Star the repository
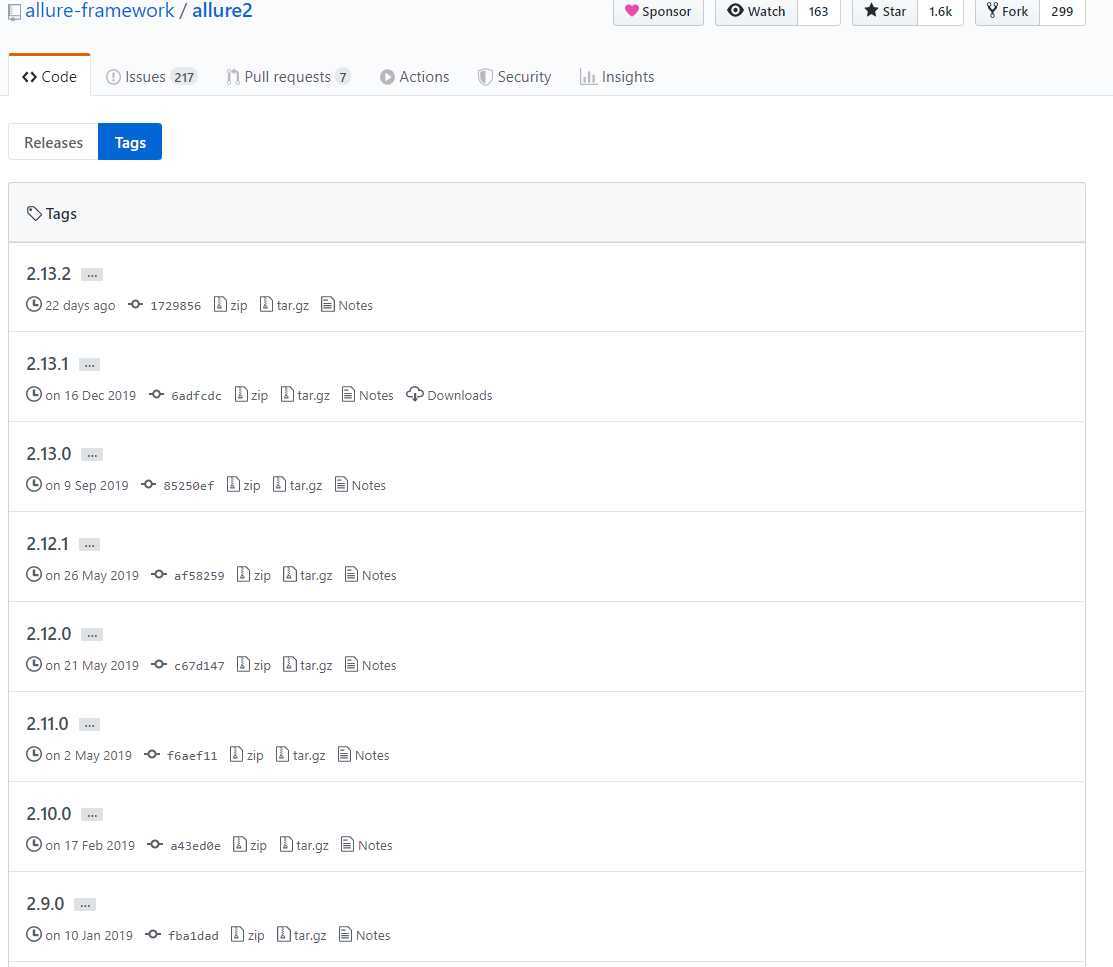1113x967 pixels. click(884, 11)
